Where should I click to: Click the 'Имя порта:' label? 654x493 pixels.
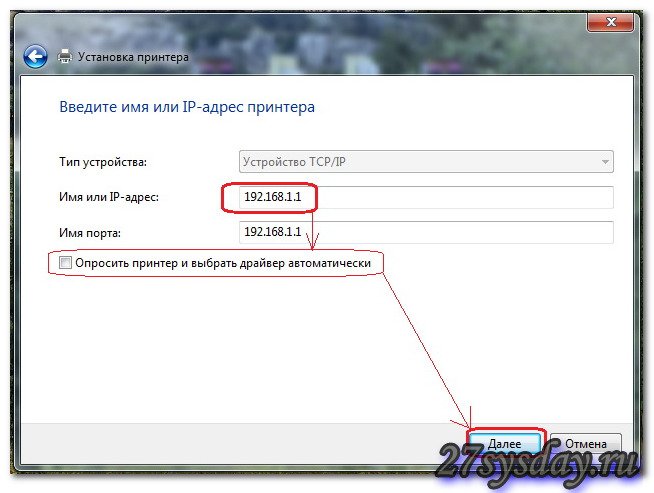tap(92, 232)
